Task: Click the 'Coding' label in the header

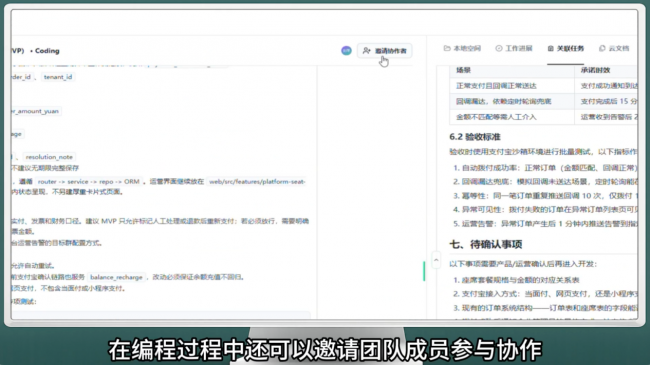Action: 47,51
